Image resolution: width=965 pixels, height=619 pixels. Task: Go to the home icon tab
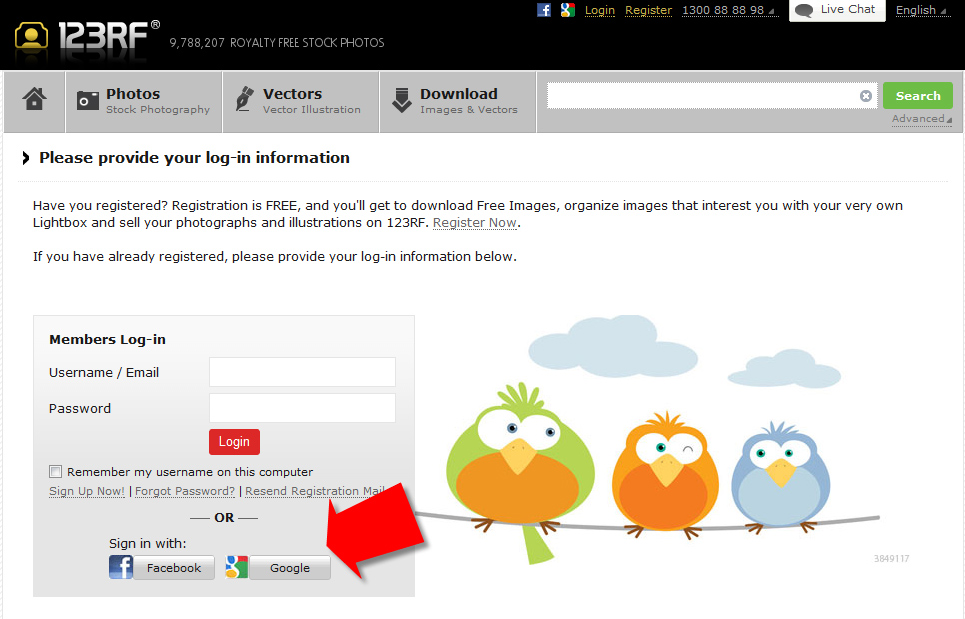click(x=34, y=98)
